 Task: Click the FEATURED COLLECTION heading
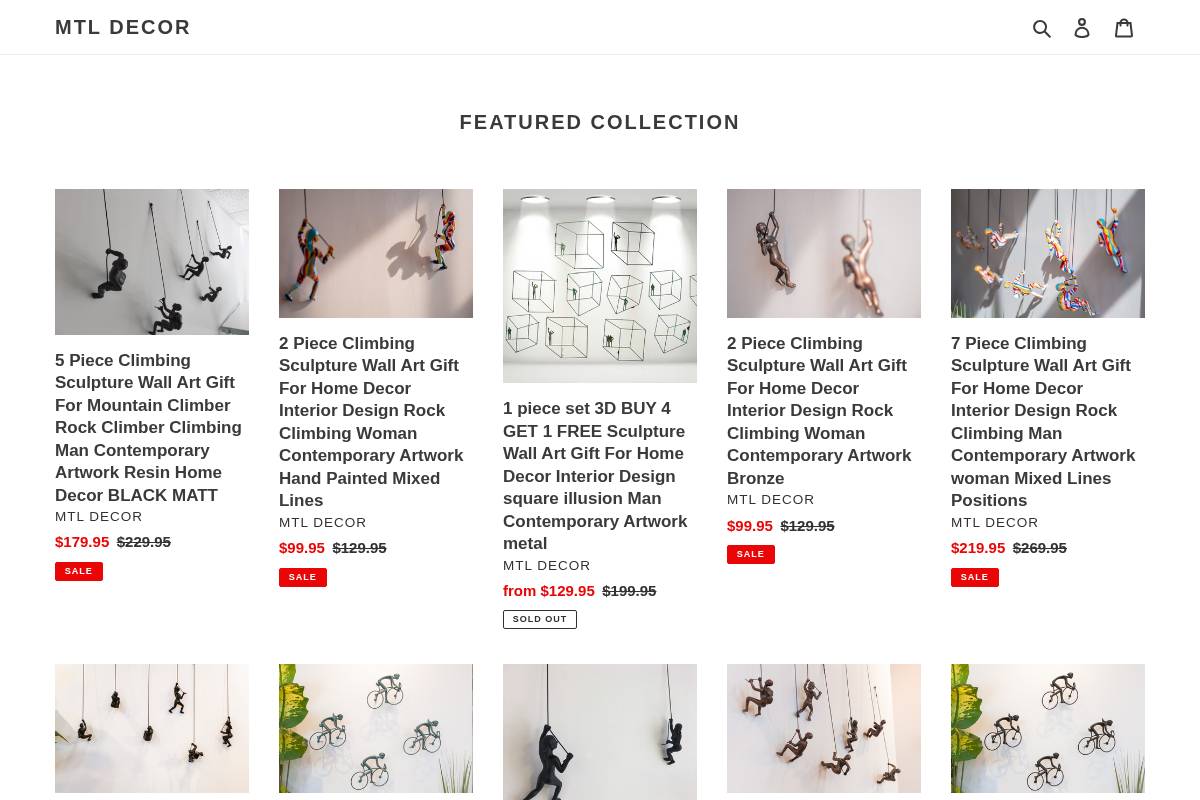pyautogui.click(x=600, y=122)
